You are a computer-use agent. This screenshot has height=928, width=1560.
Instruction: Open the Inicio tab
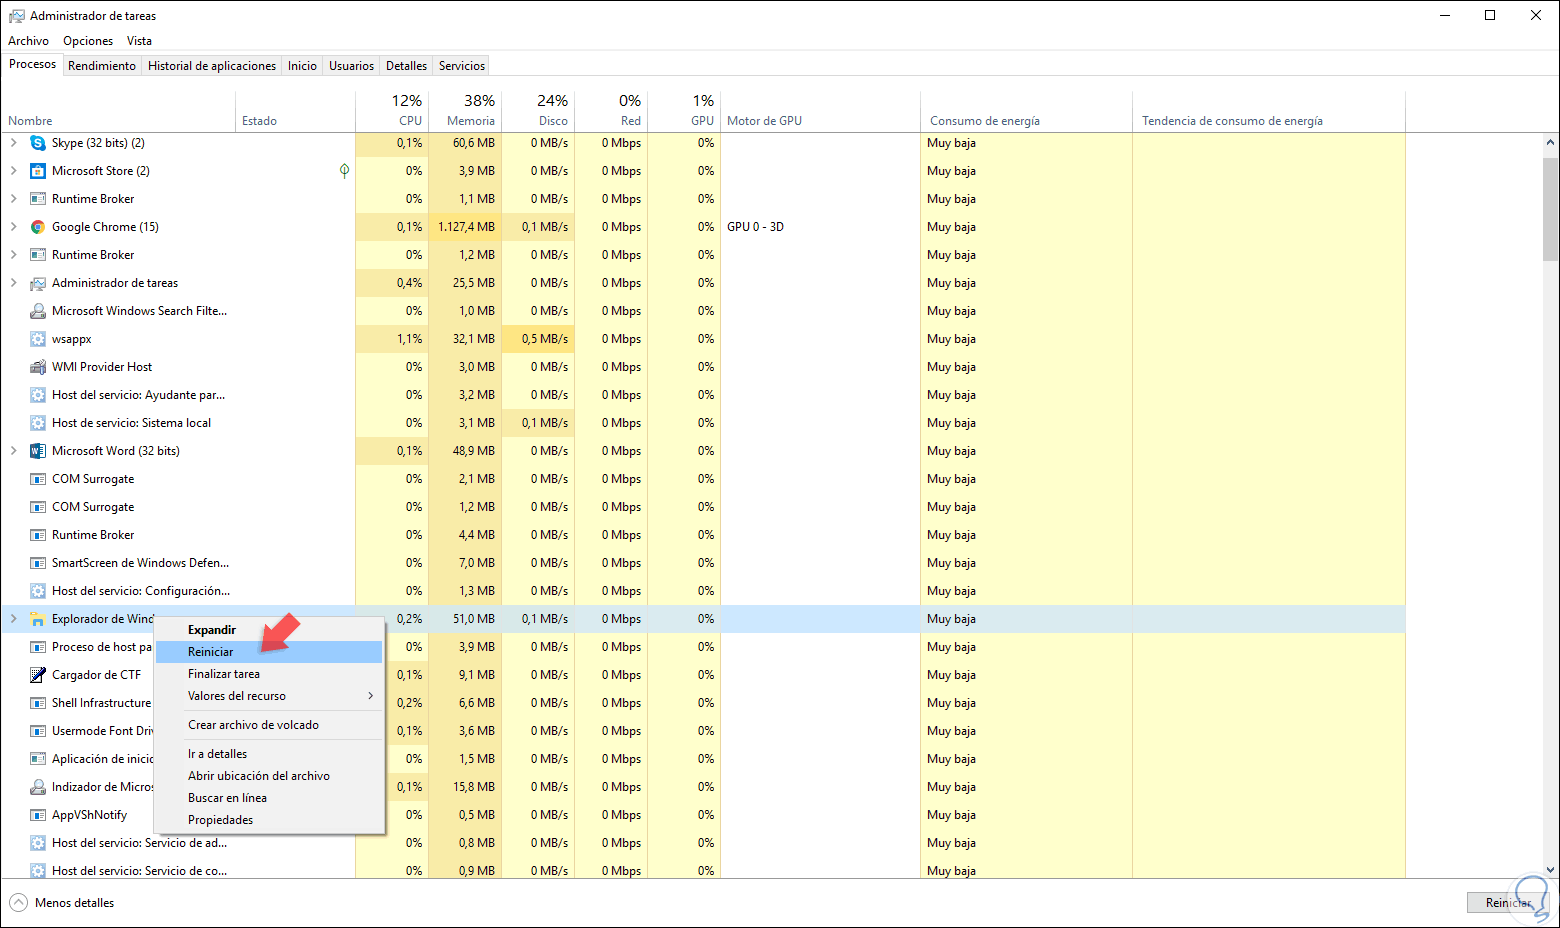point(302,66)
